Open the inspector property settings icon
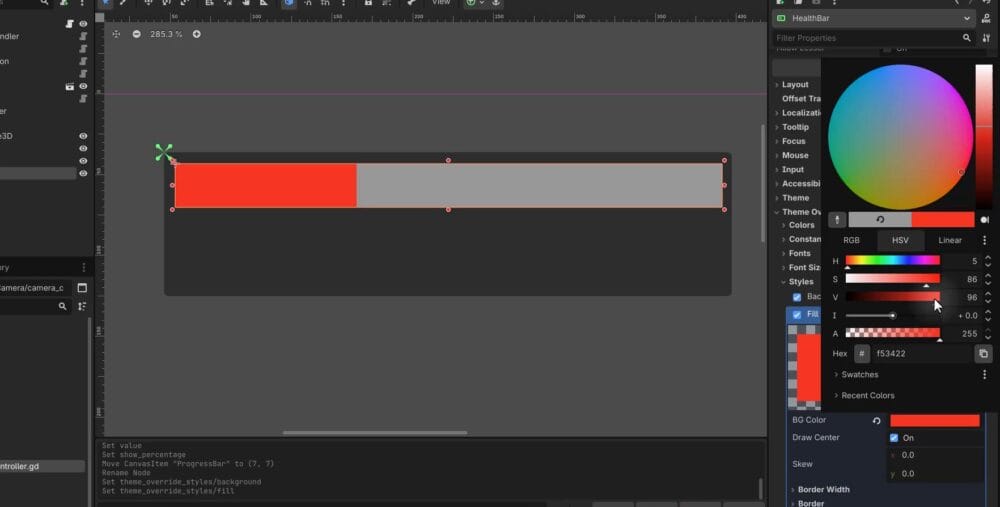 pyautogui.click(x=986, y=38)
